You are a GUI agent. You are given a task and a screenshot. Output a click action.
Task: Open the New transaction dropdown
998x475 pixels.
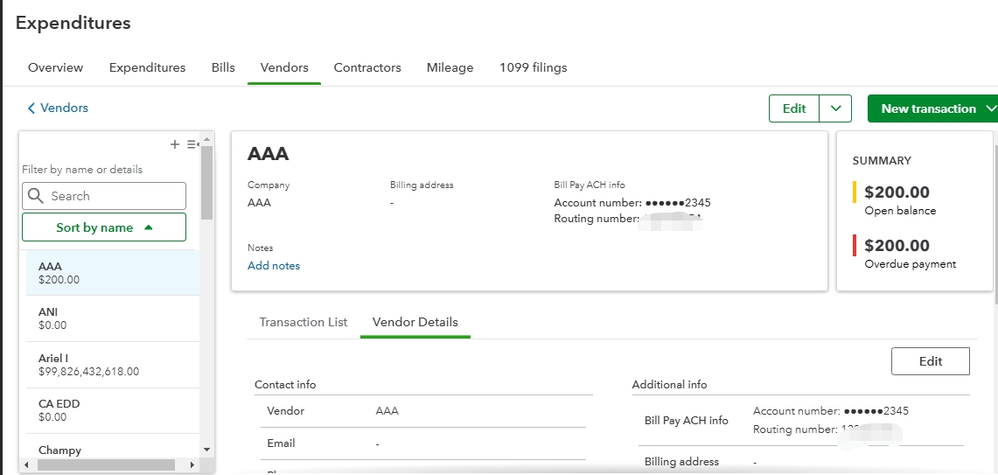[x=933, y=108]
